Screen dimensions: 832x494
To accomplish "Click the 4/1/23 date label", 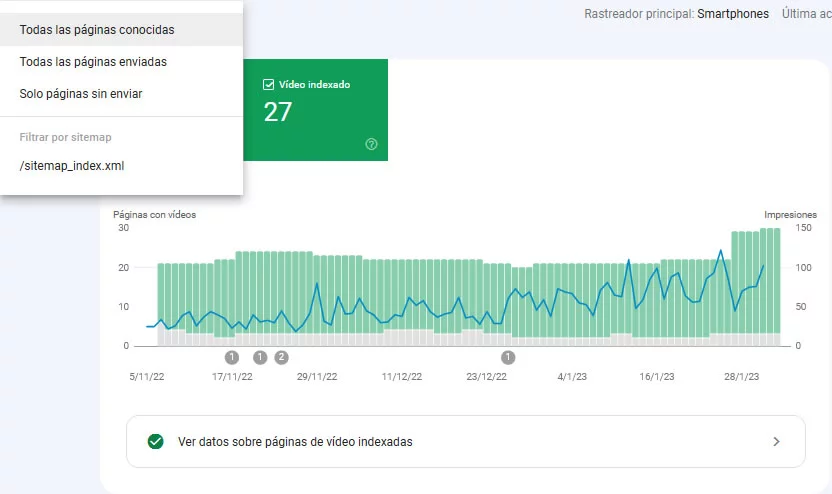I will (572, 376).
